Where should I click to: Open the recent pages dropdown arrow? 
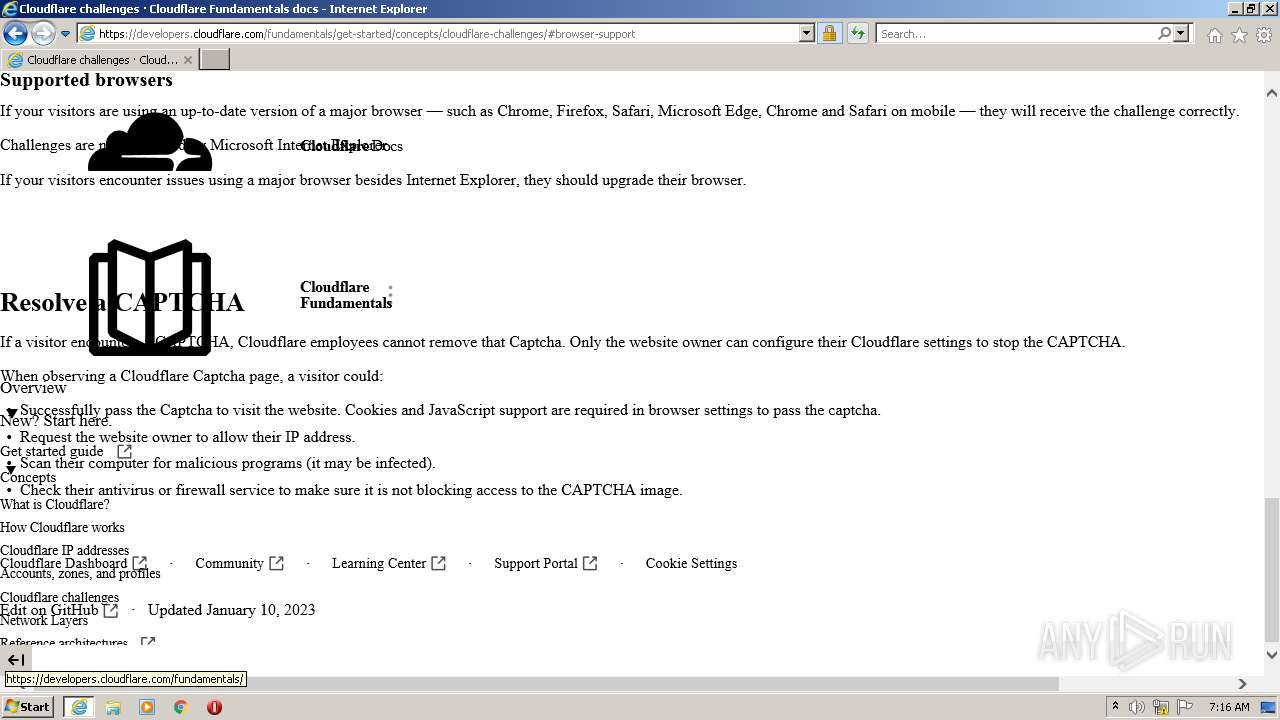[65, 34]
